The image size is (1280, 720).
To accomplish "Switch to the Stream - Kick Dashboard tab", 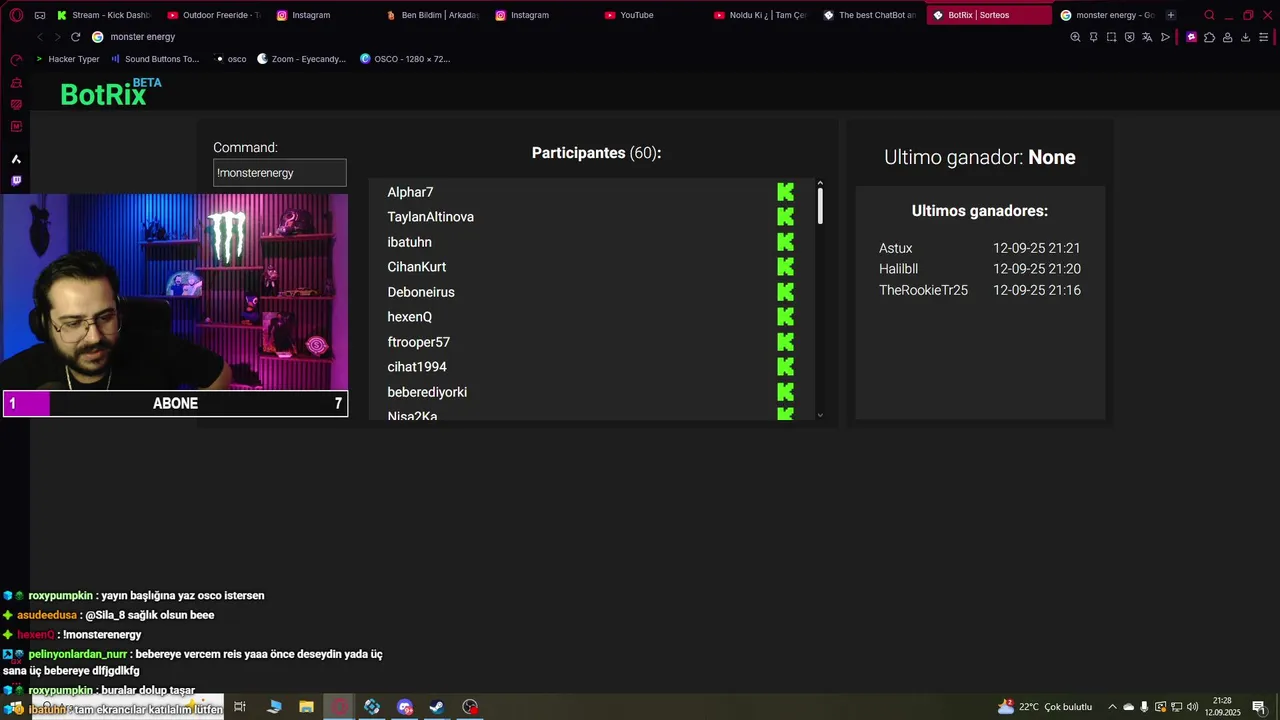I will pos(103,15).
